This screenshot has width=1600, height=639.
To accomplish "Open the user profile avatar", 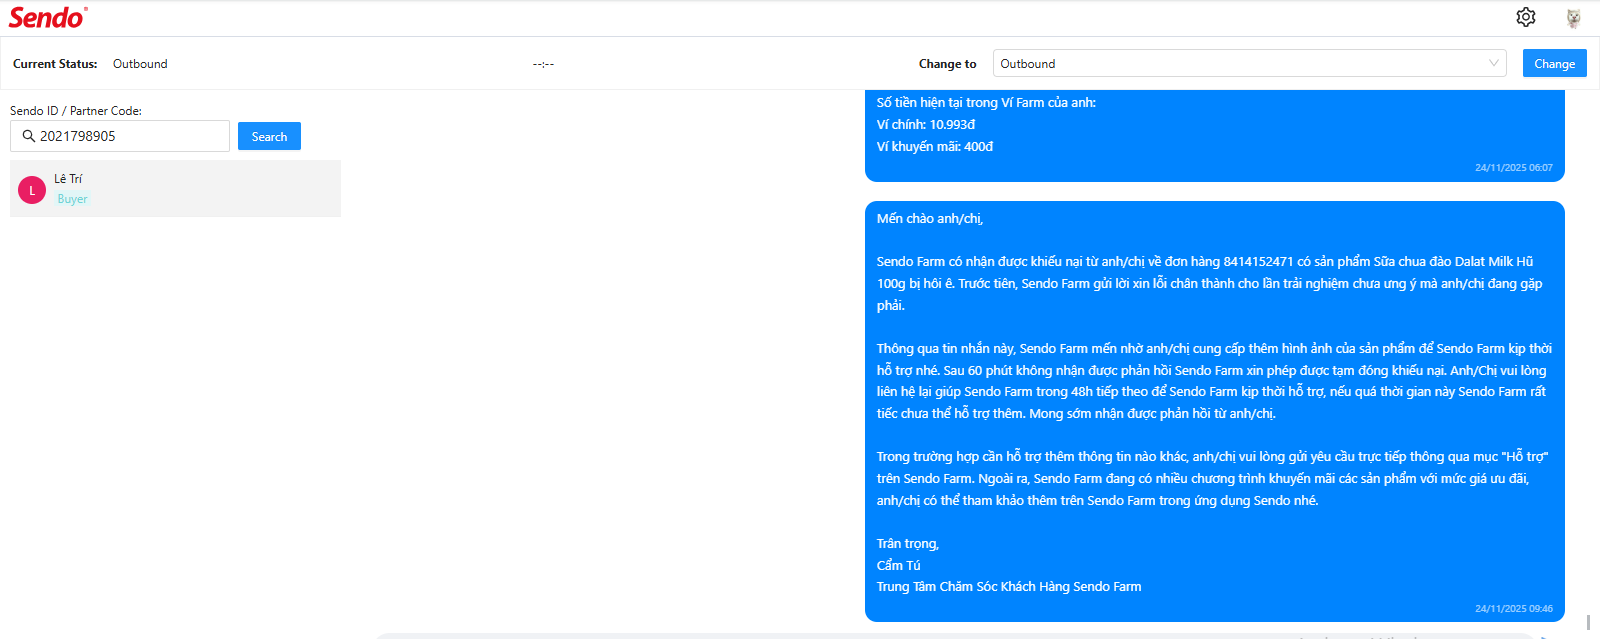I will tap(1573, 17).
